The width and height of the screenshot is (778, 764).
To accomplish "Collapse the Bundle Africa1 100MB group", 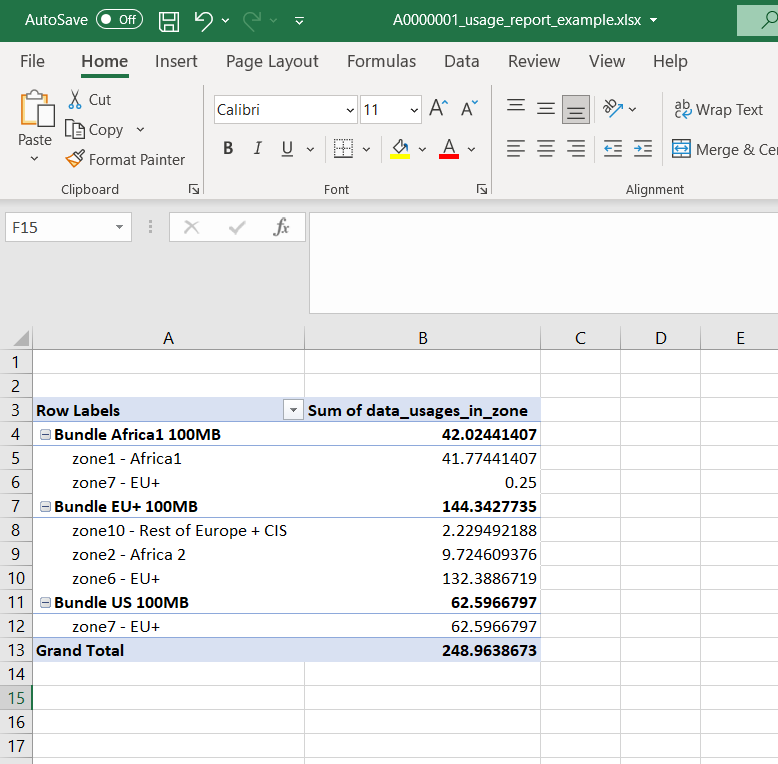I will (x=45, y=435).
